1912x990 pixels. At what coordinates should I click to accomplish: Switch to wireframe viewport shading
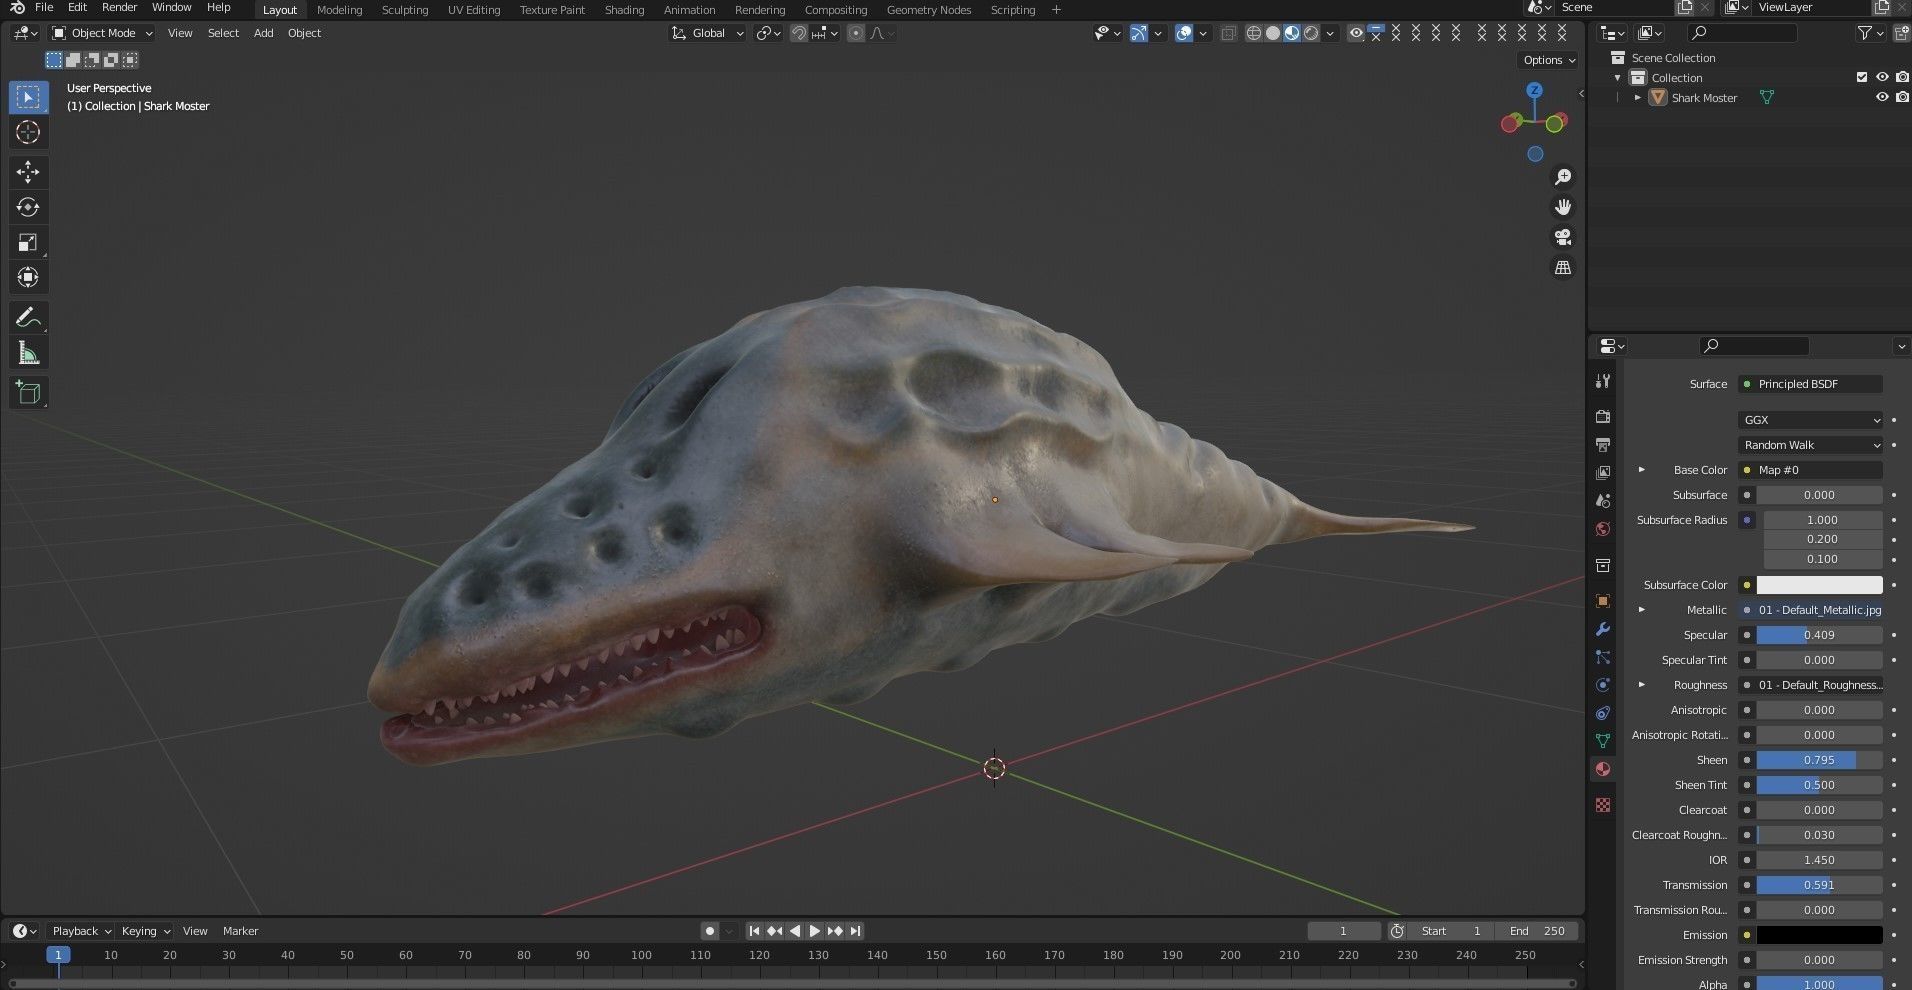coord(1253,33)
